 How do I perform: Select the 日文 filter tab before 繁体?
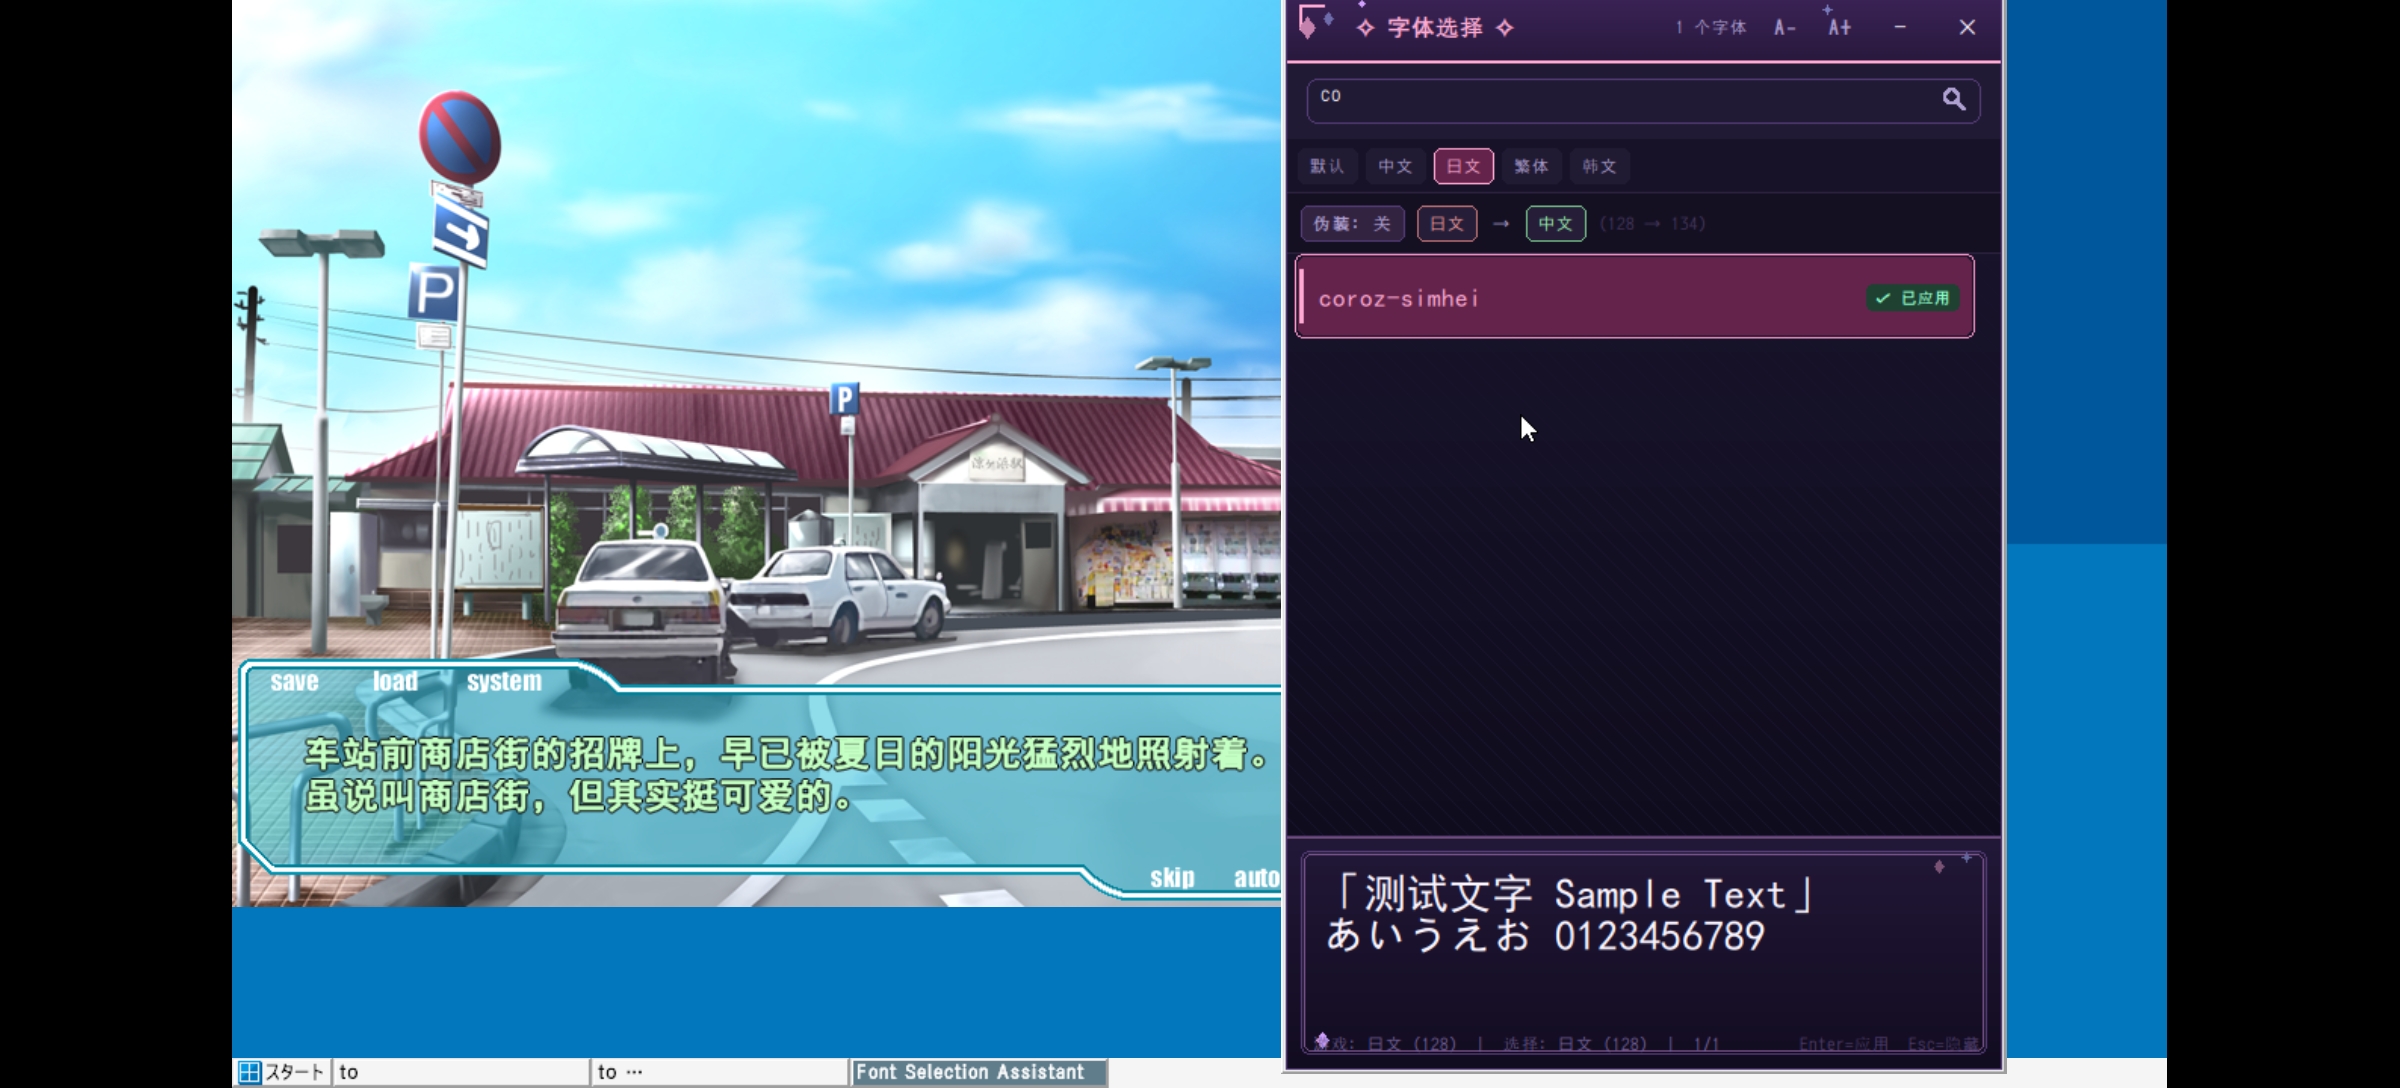pos(1463,166)
